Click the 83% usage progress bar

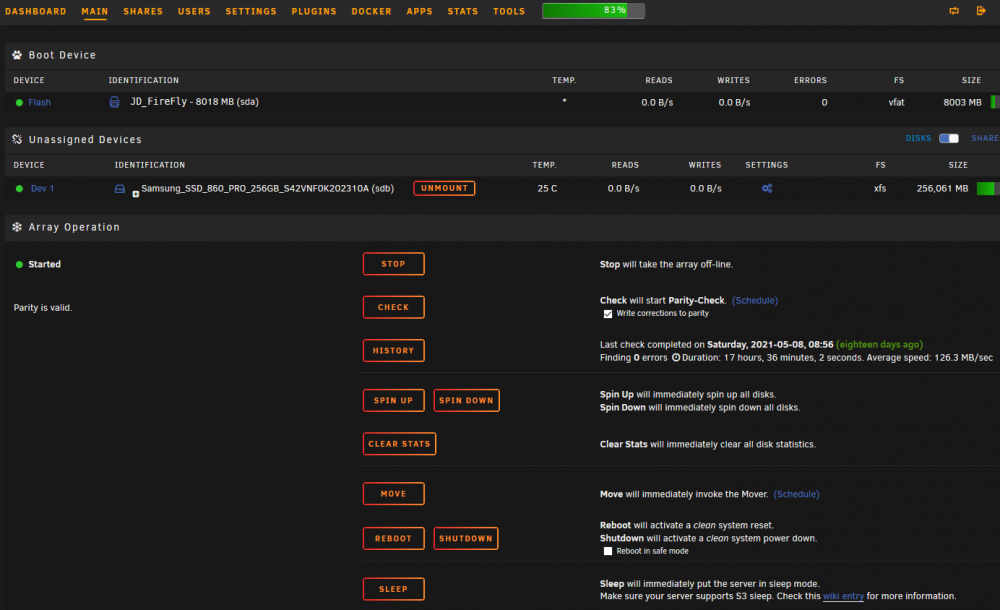[x=593, y=11]
